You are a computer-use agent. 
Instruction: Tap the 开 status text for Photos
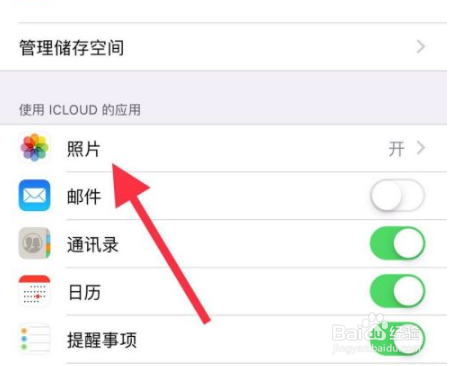(396, 149)
